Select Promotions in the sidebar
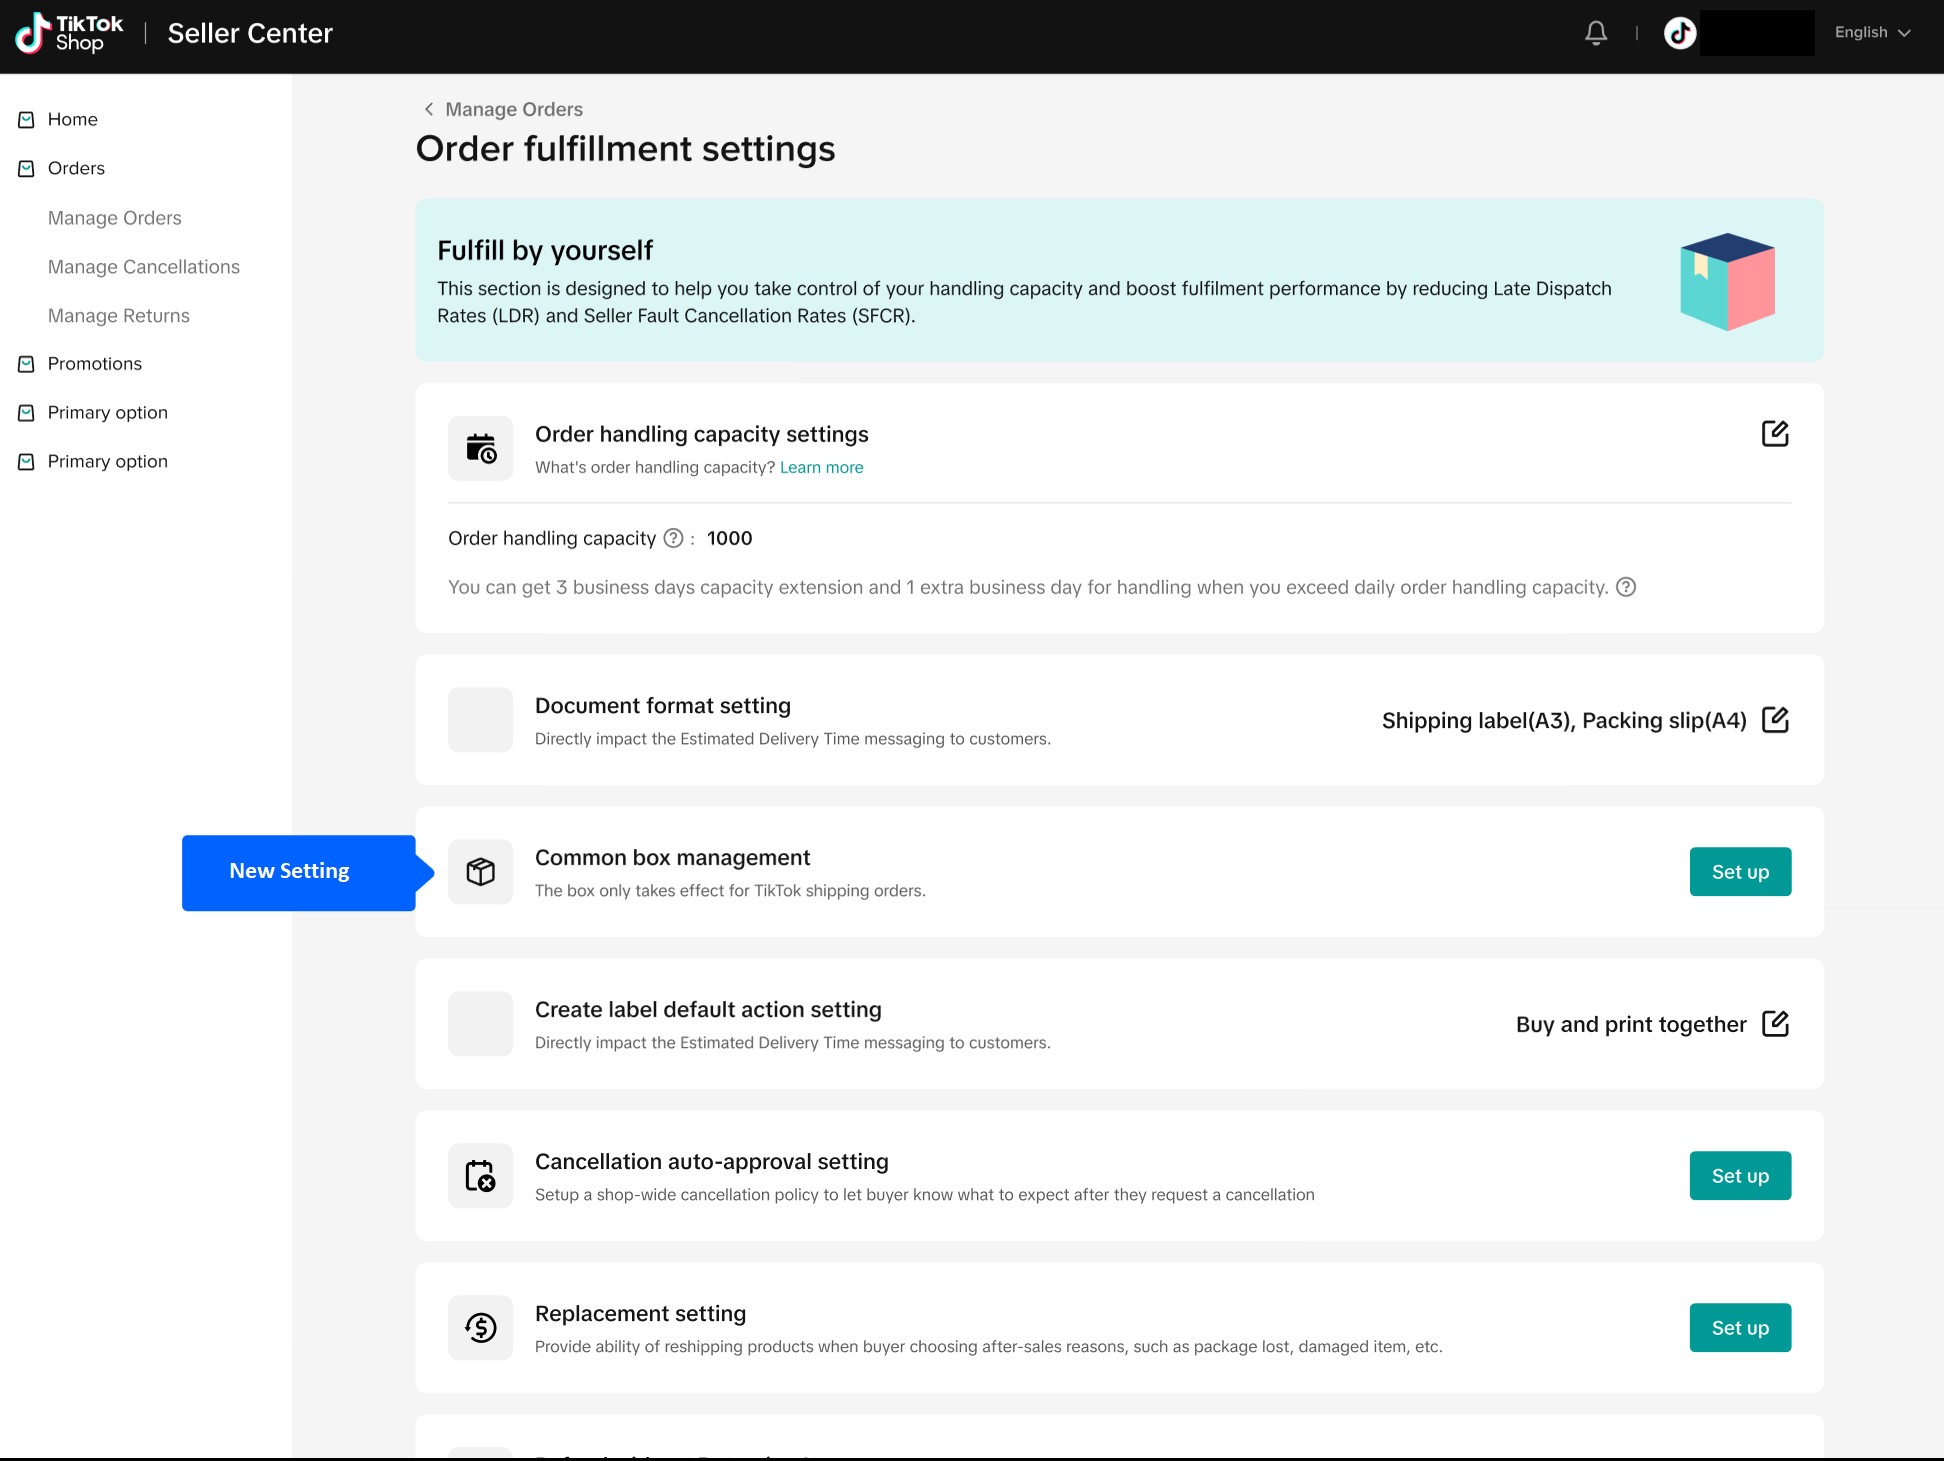This screenshot has width=1944, height=1461. (x=95, y=364)
